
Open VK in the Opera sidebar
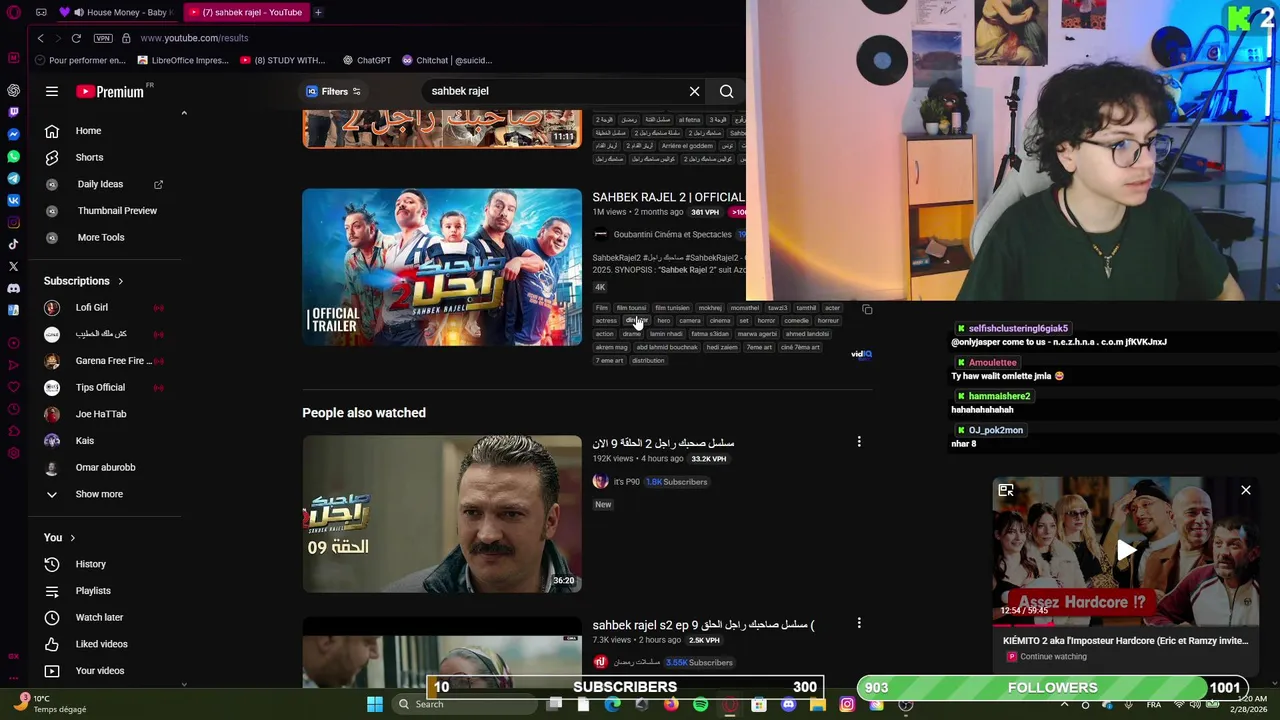click(x=13, y=200)
